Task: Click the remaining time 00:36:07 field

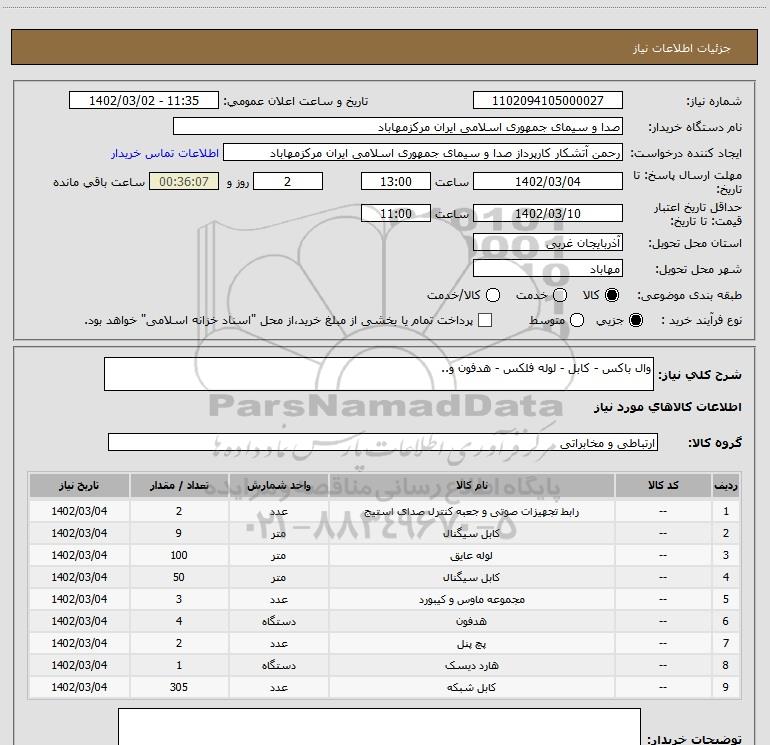Action: [184, 181]
